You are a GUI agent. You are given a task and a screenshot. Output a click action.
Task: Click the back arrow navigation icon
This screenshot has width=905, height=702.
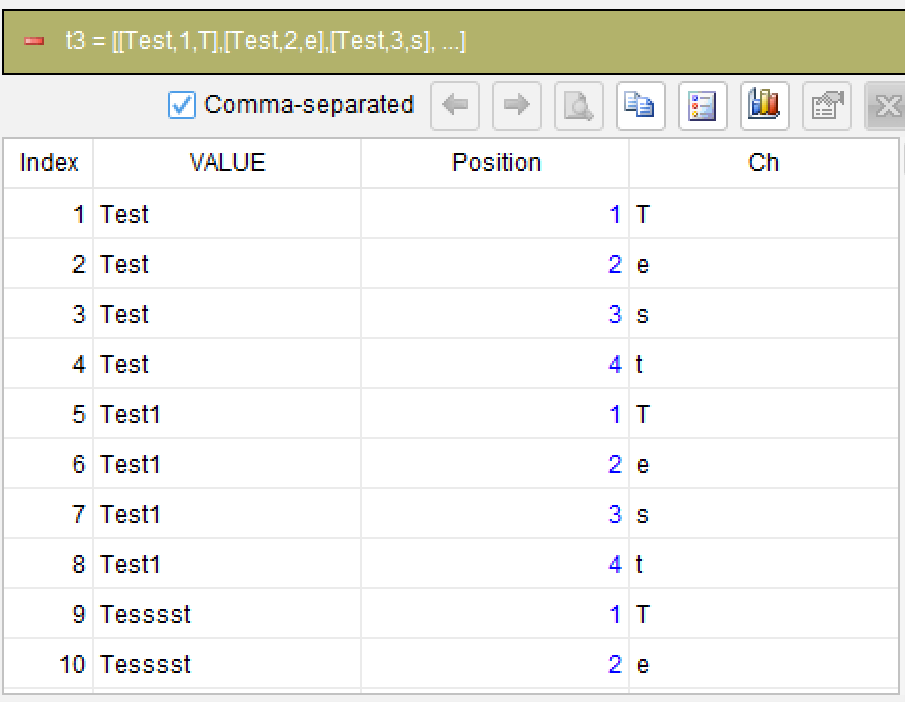[x=455, y=106]
